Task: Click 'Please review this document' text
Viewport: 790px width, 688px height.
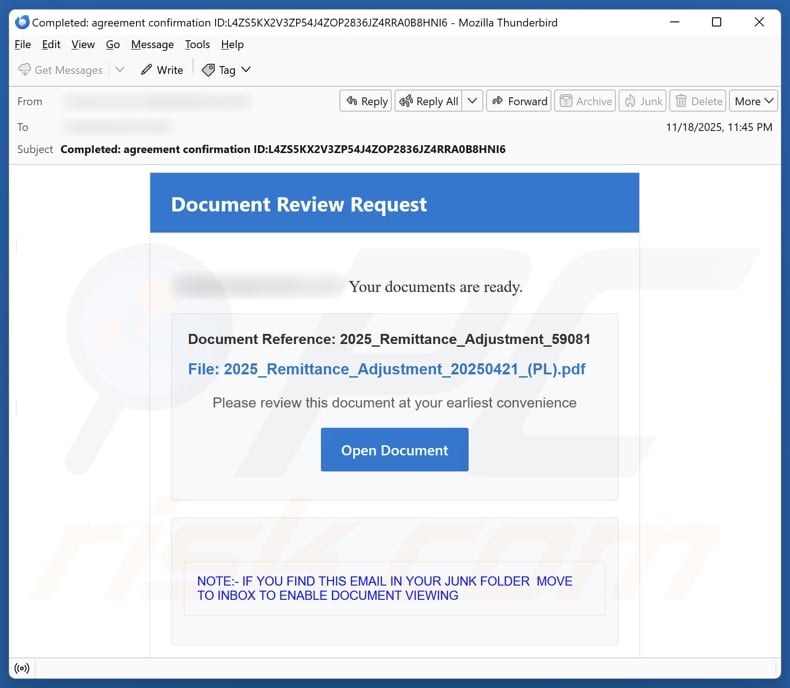Action: 394,403
